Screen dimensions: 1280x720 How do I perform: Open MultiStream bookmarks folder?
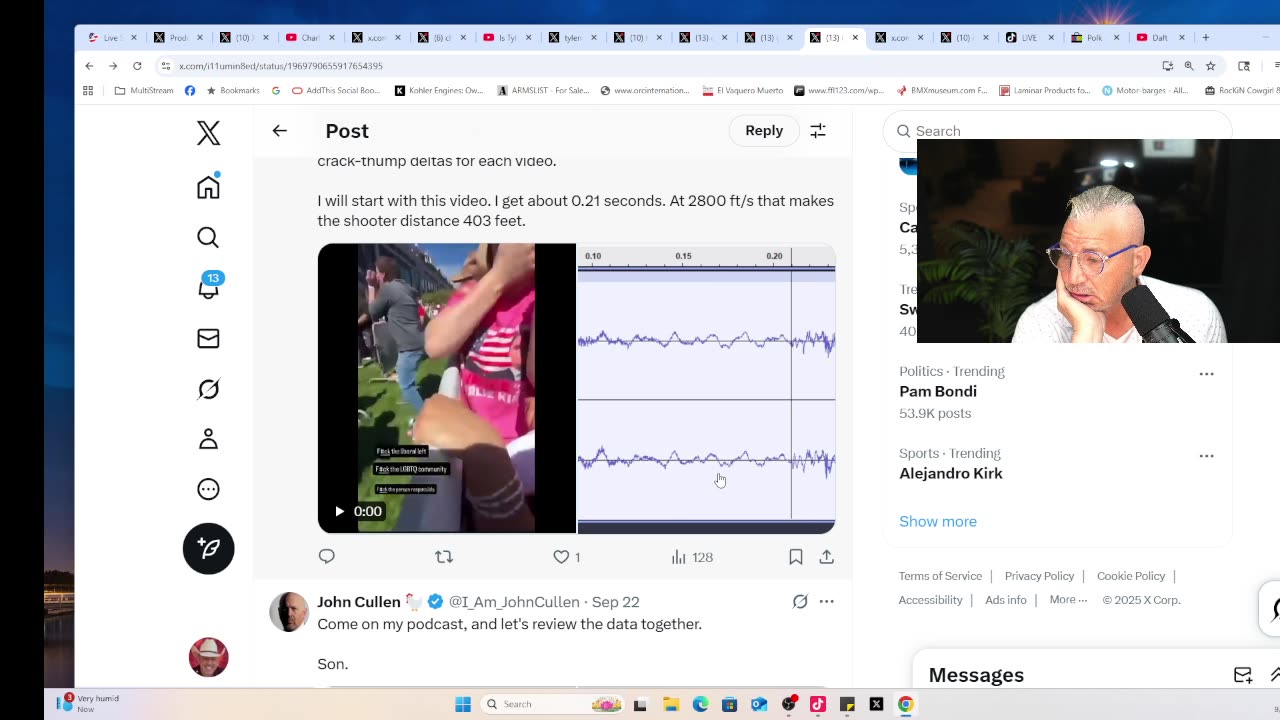(144, 90)
